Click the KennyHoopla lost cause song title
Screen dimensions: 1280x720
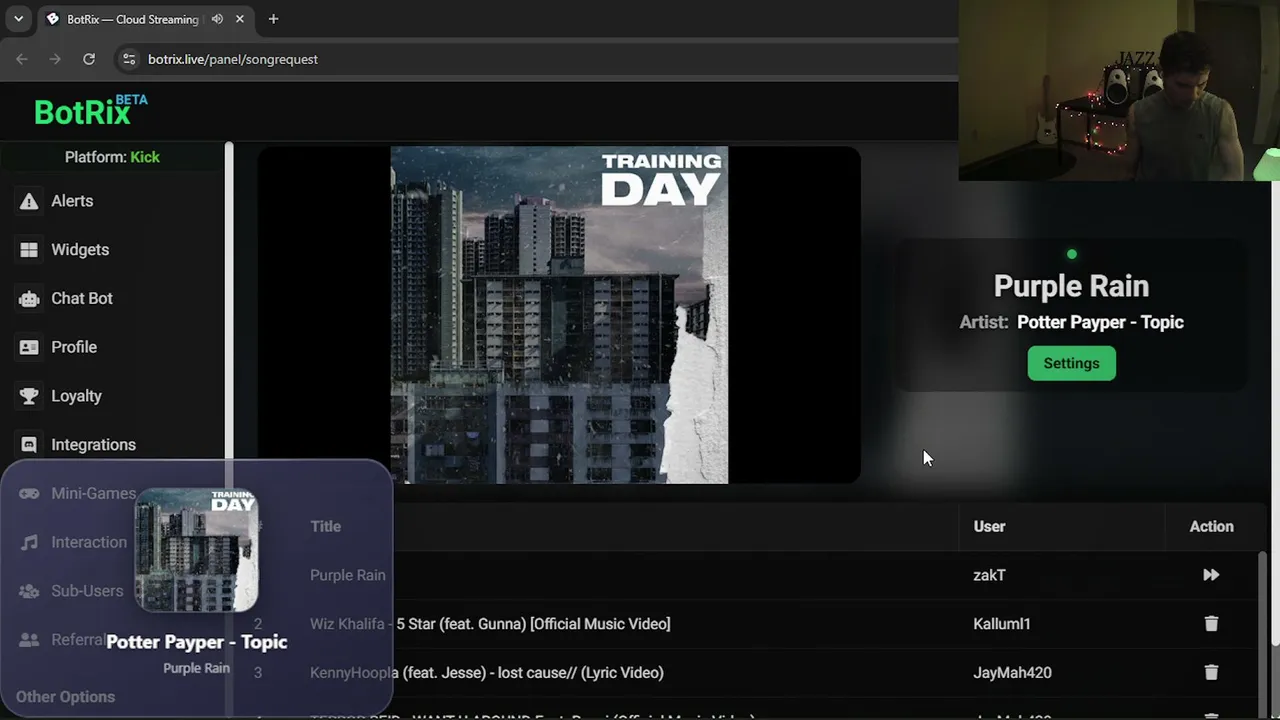pos(486,673)
